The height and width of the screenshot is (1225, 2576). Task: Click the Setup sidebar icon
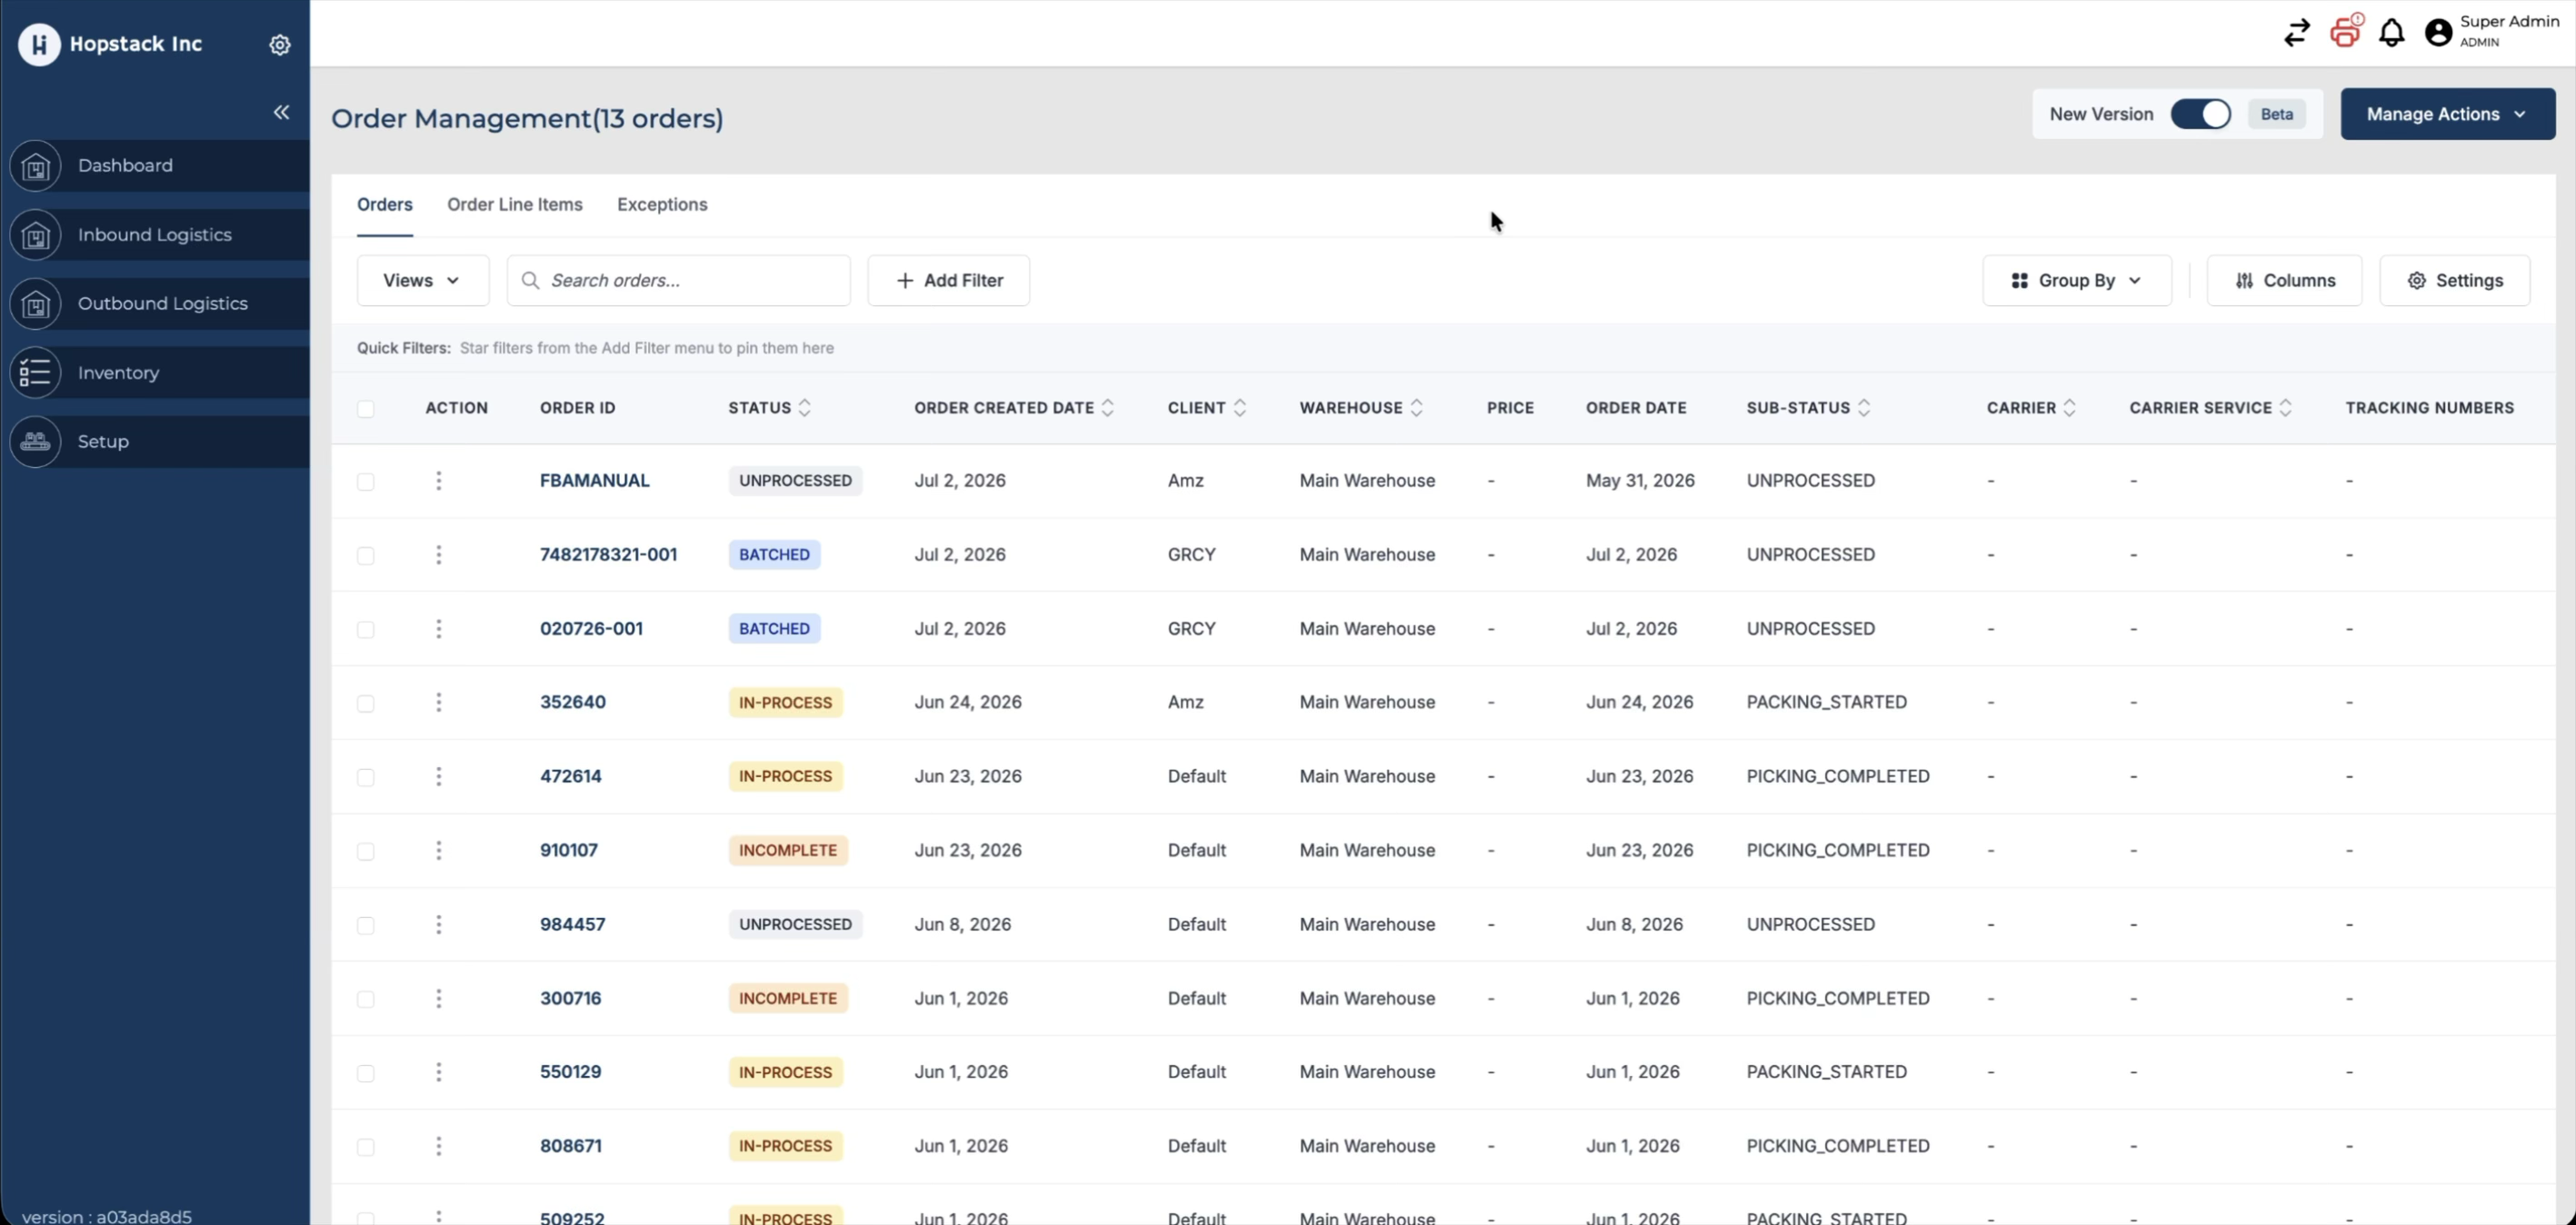[x=36, y=442]
